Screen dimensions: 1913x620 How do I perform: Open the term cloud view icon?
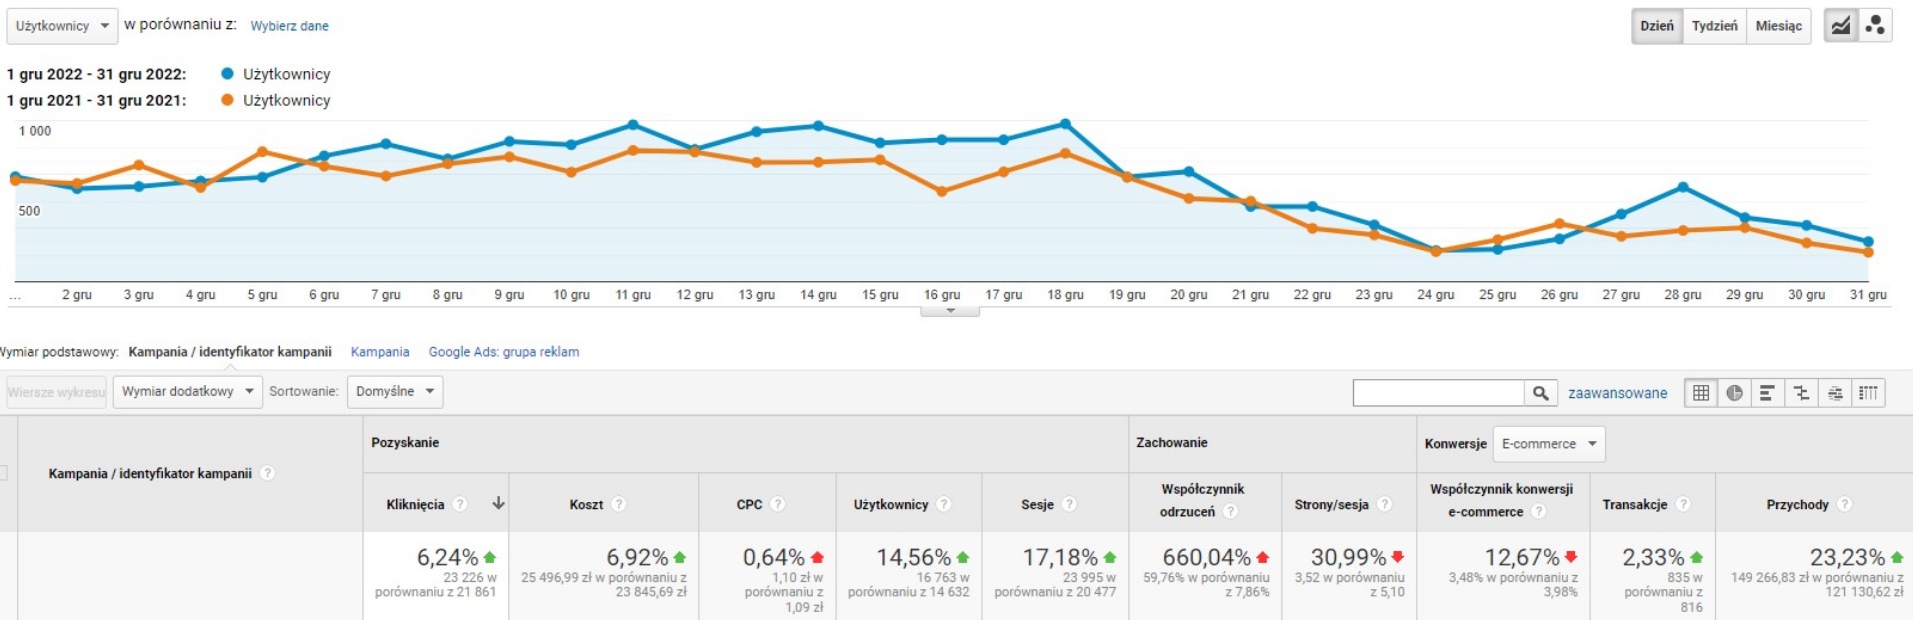1835,393
